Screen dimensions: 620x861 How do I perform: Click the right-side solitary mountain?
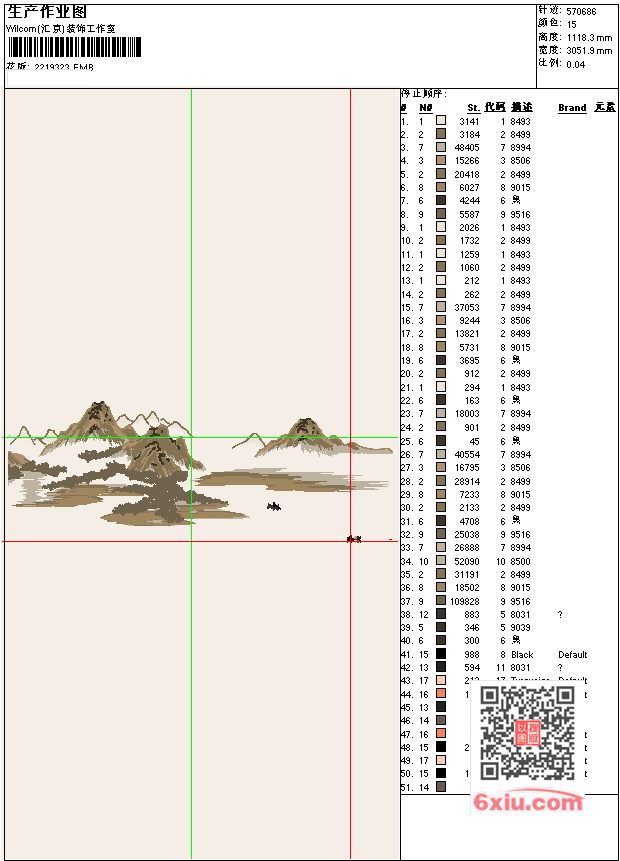click(306, 435)
